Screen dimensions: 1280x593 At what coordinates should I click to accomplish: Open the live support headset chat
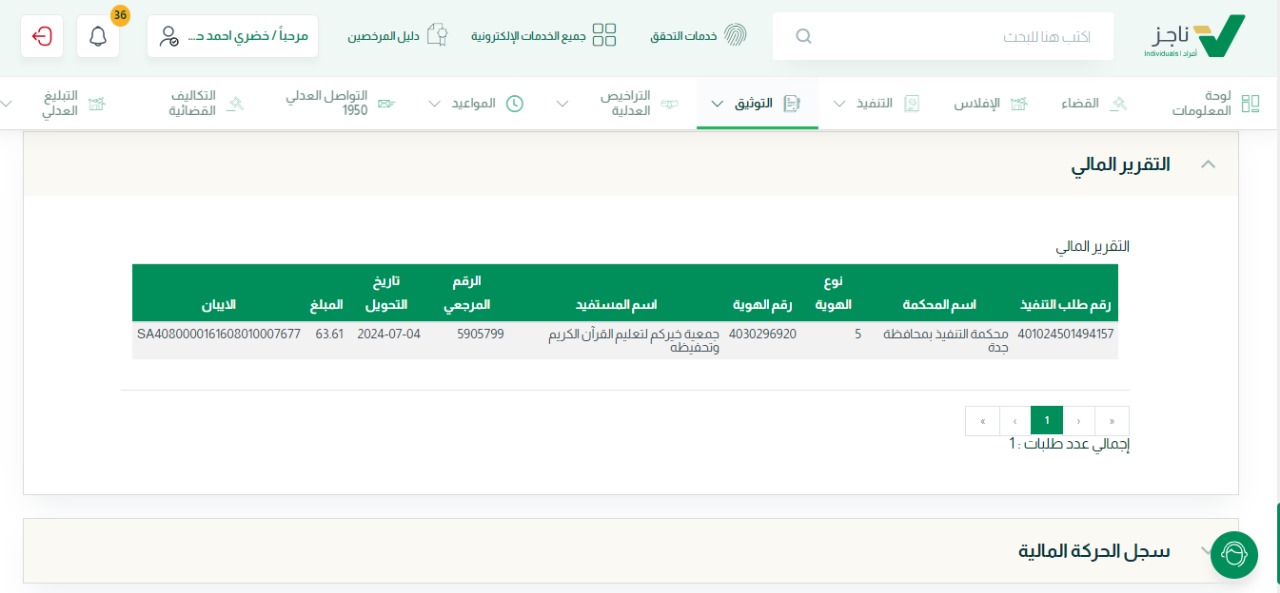(1234, 554)
